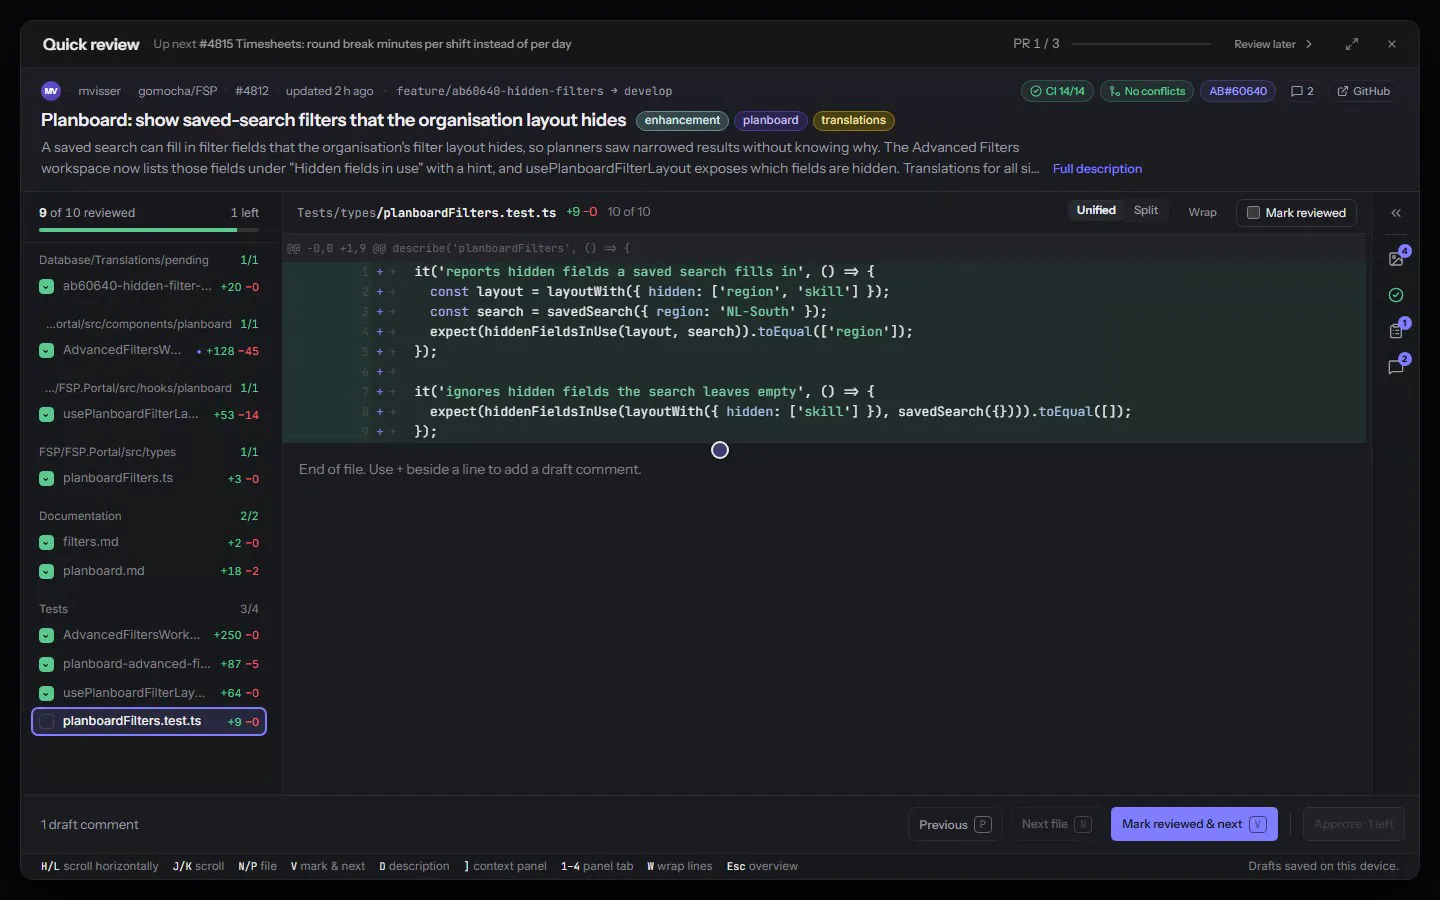Viewport: 1440px width, 900px height.
Task: Click the planboard label
Action: 770,121
